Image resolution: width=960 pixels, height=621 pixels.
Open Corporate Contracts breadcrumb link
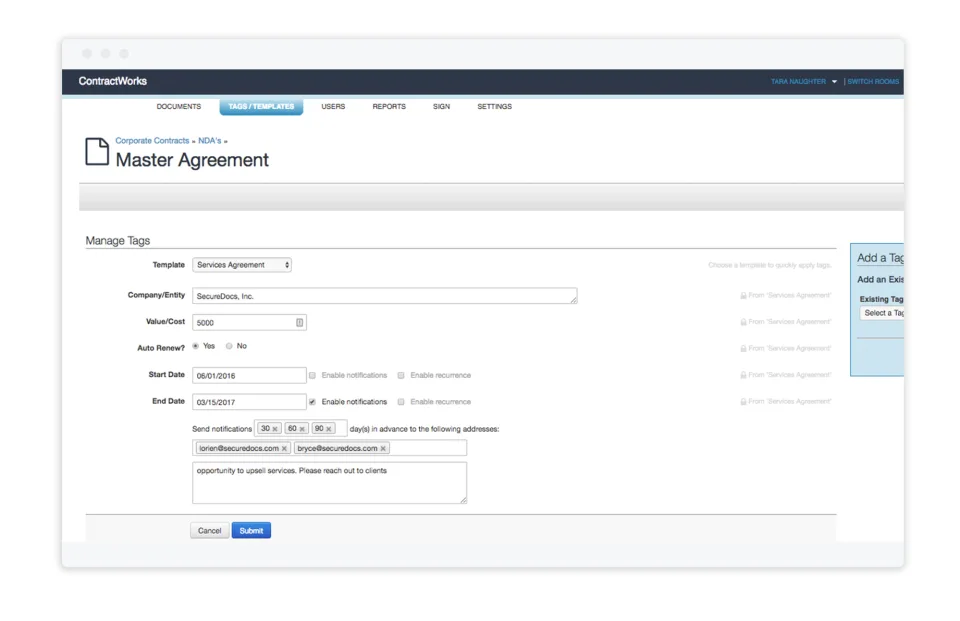click(x=152, y=141)
